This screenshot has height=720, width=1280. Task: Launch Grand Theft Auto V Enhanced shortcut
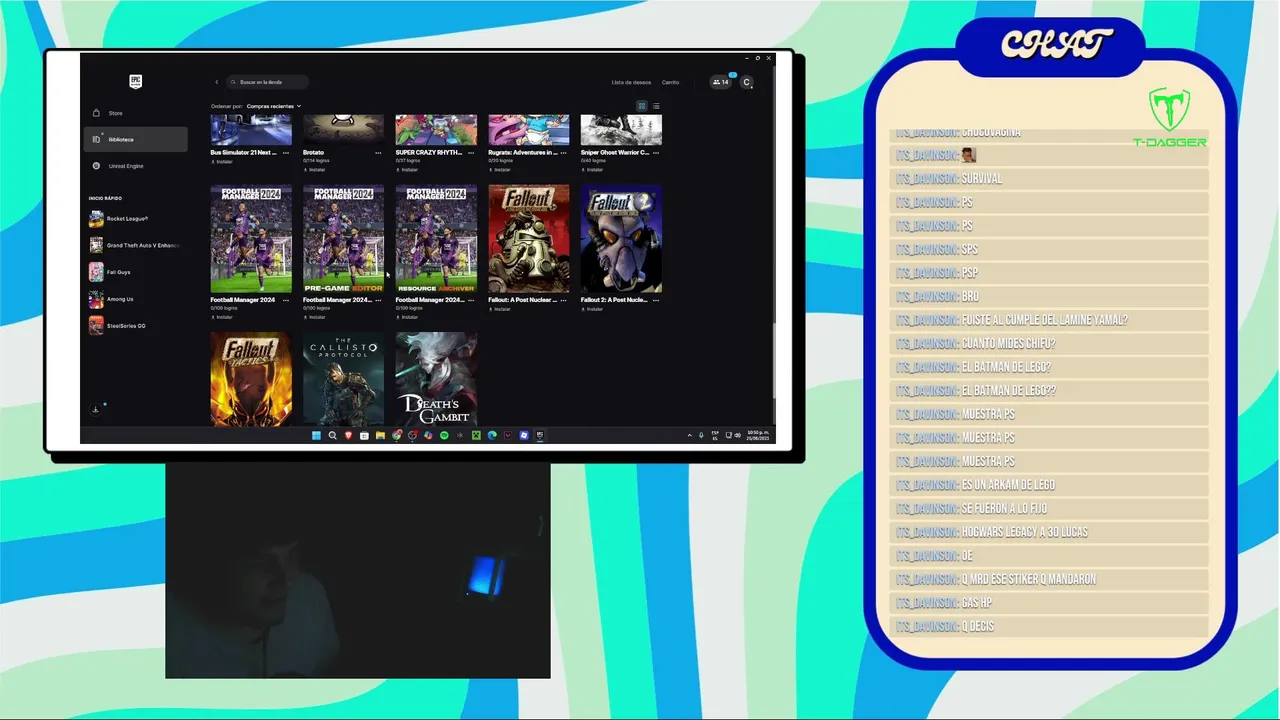click(135, 245)
